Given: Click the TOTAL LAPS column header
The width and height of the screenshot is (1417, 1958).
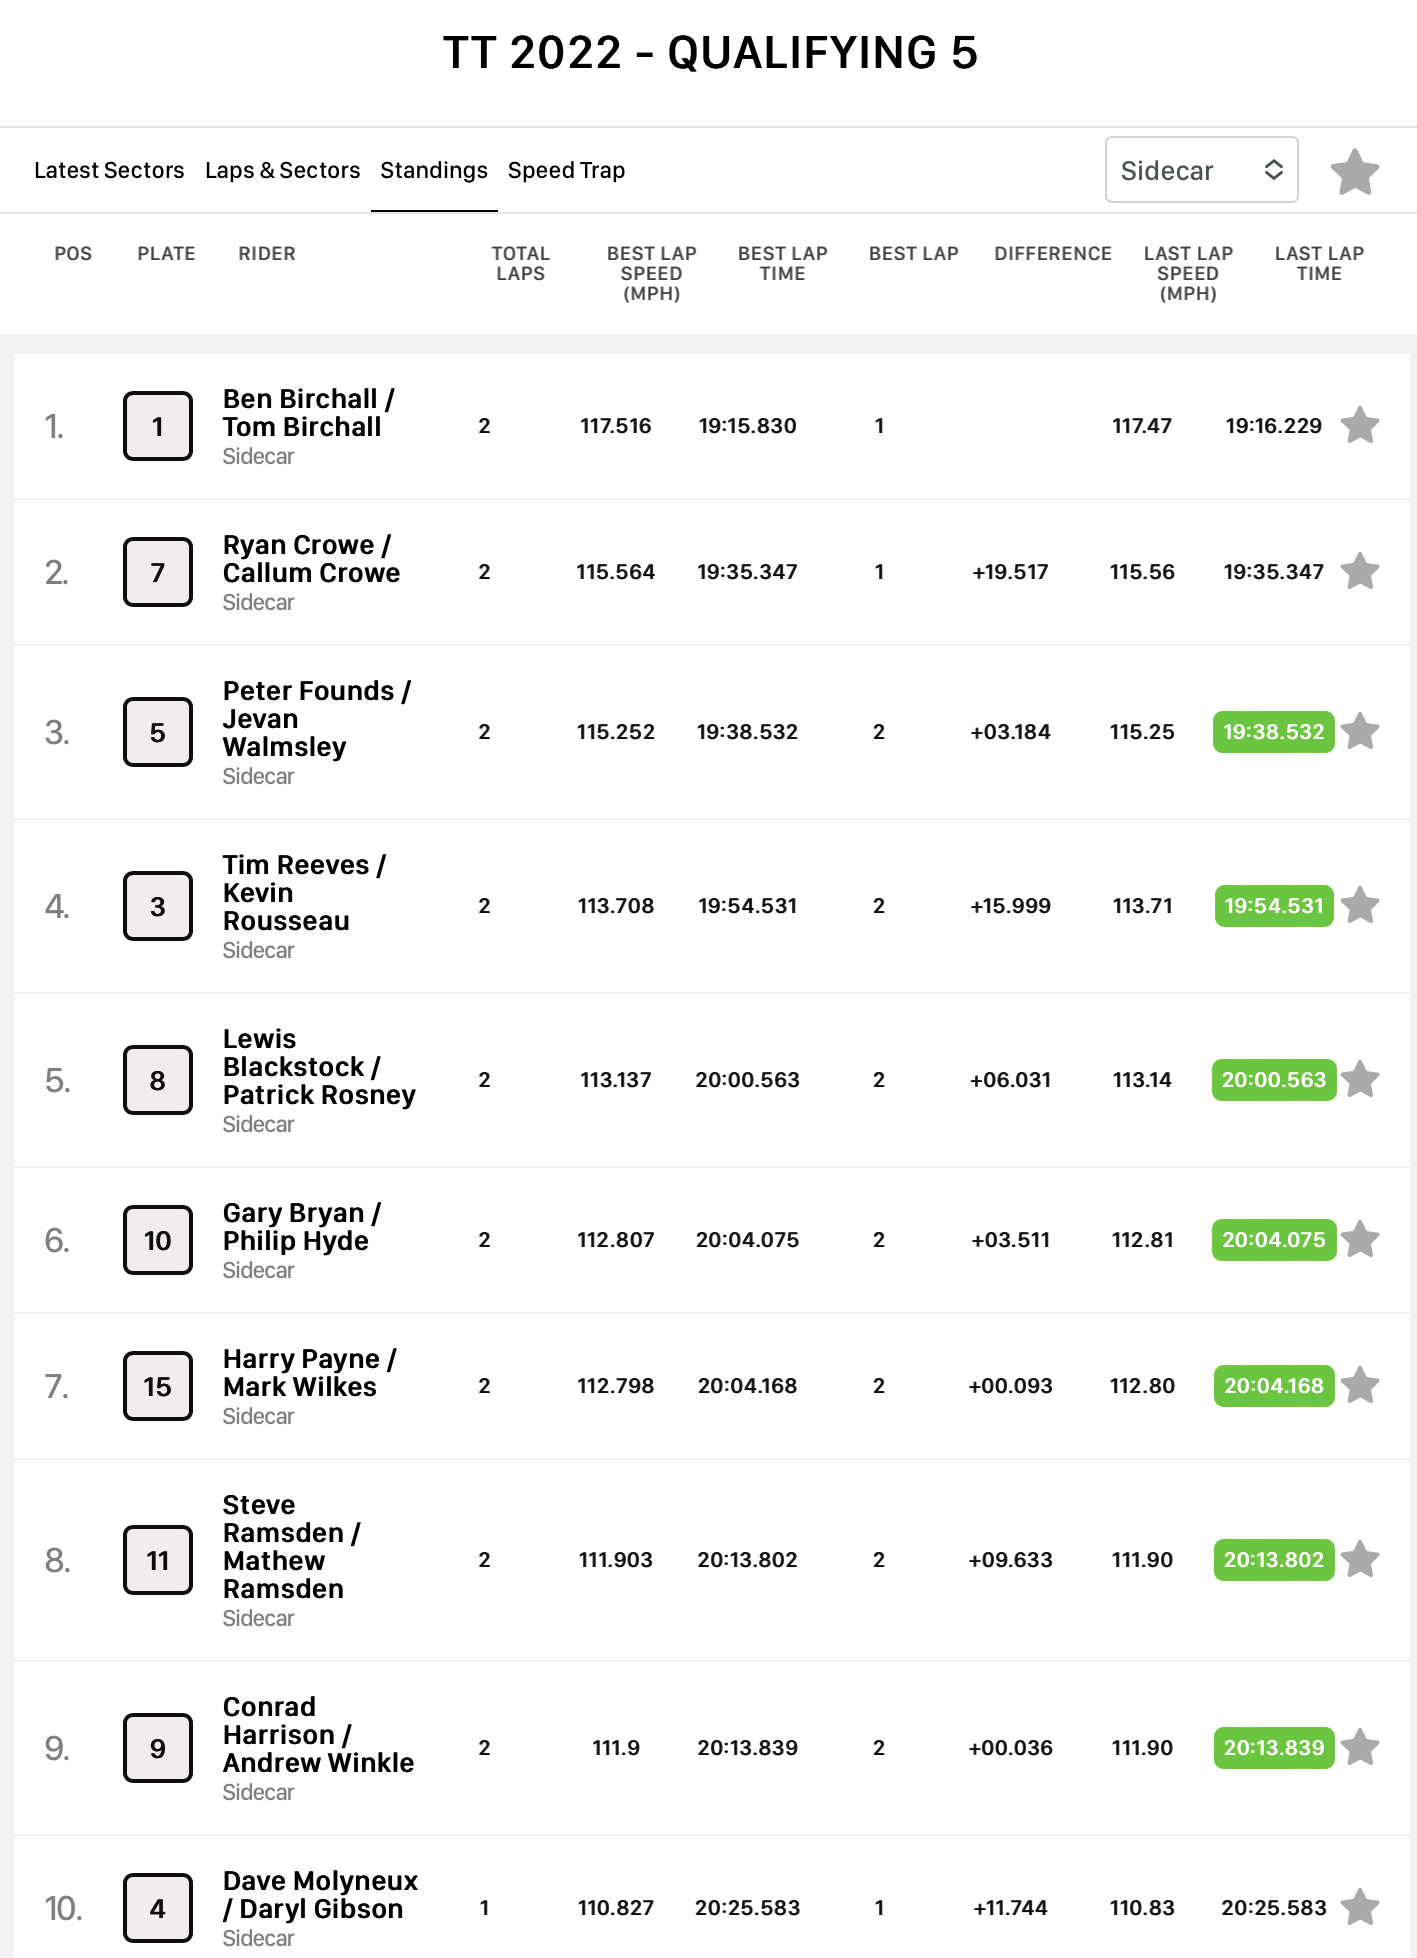Looking at the screenshot, I should coord(521,264).
